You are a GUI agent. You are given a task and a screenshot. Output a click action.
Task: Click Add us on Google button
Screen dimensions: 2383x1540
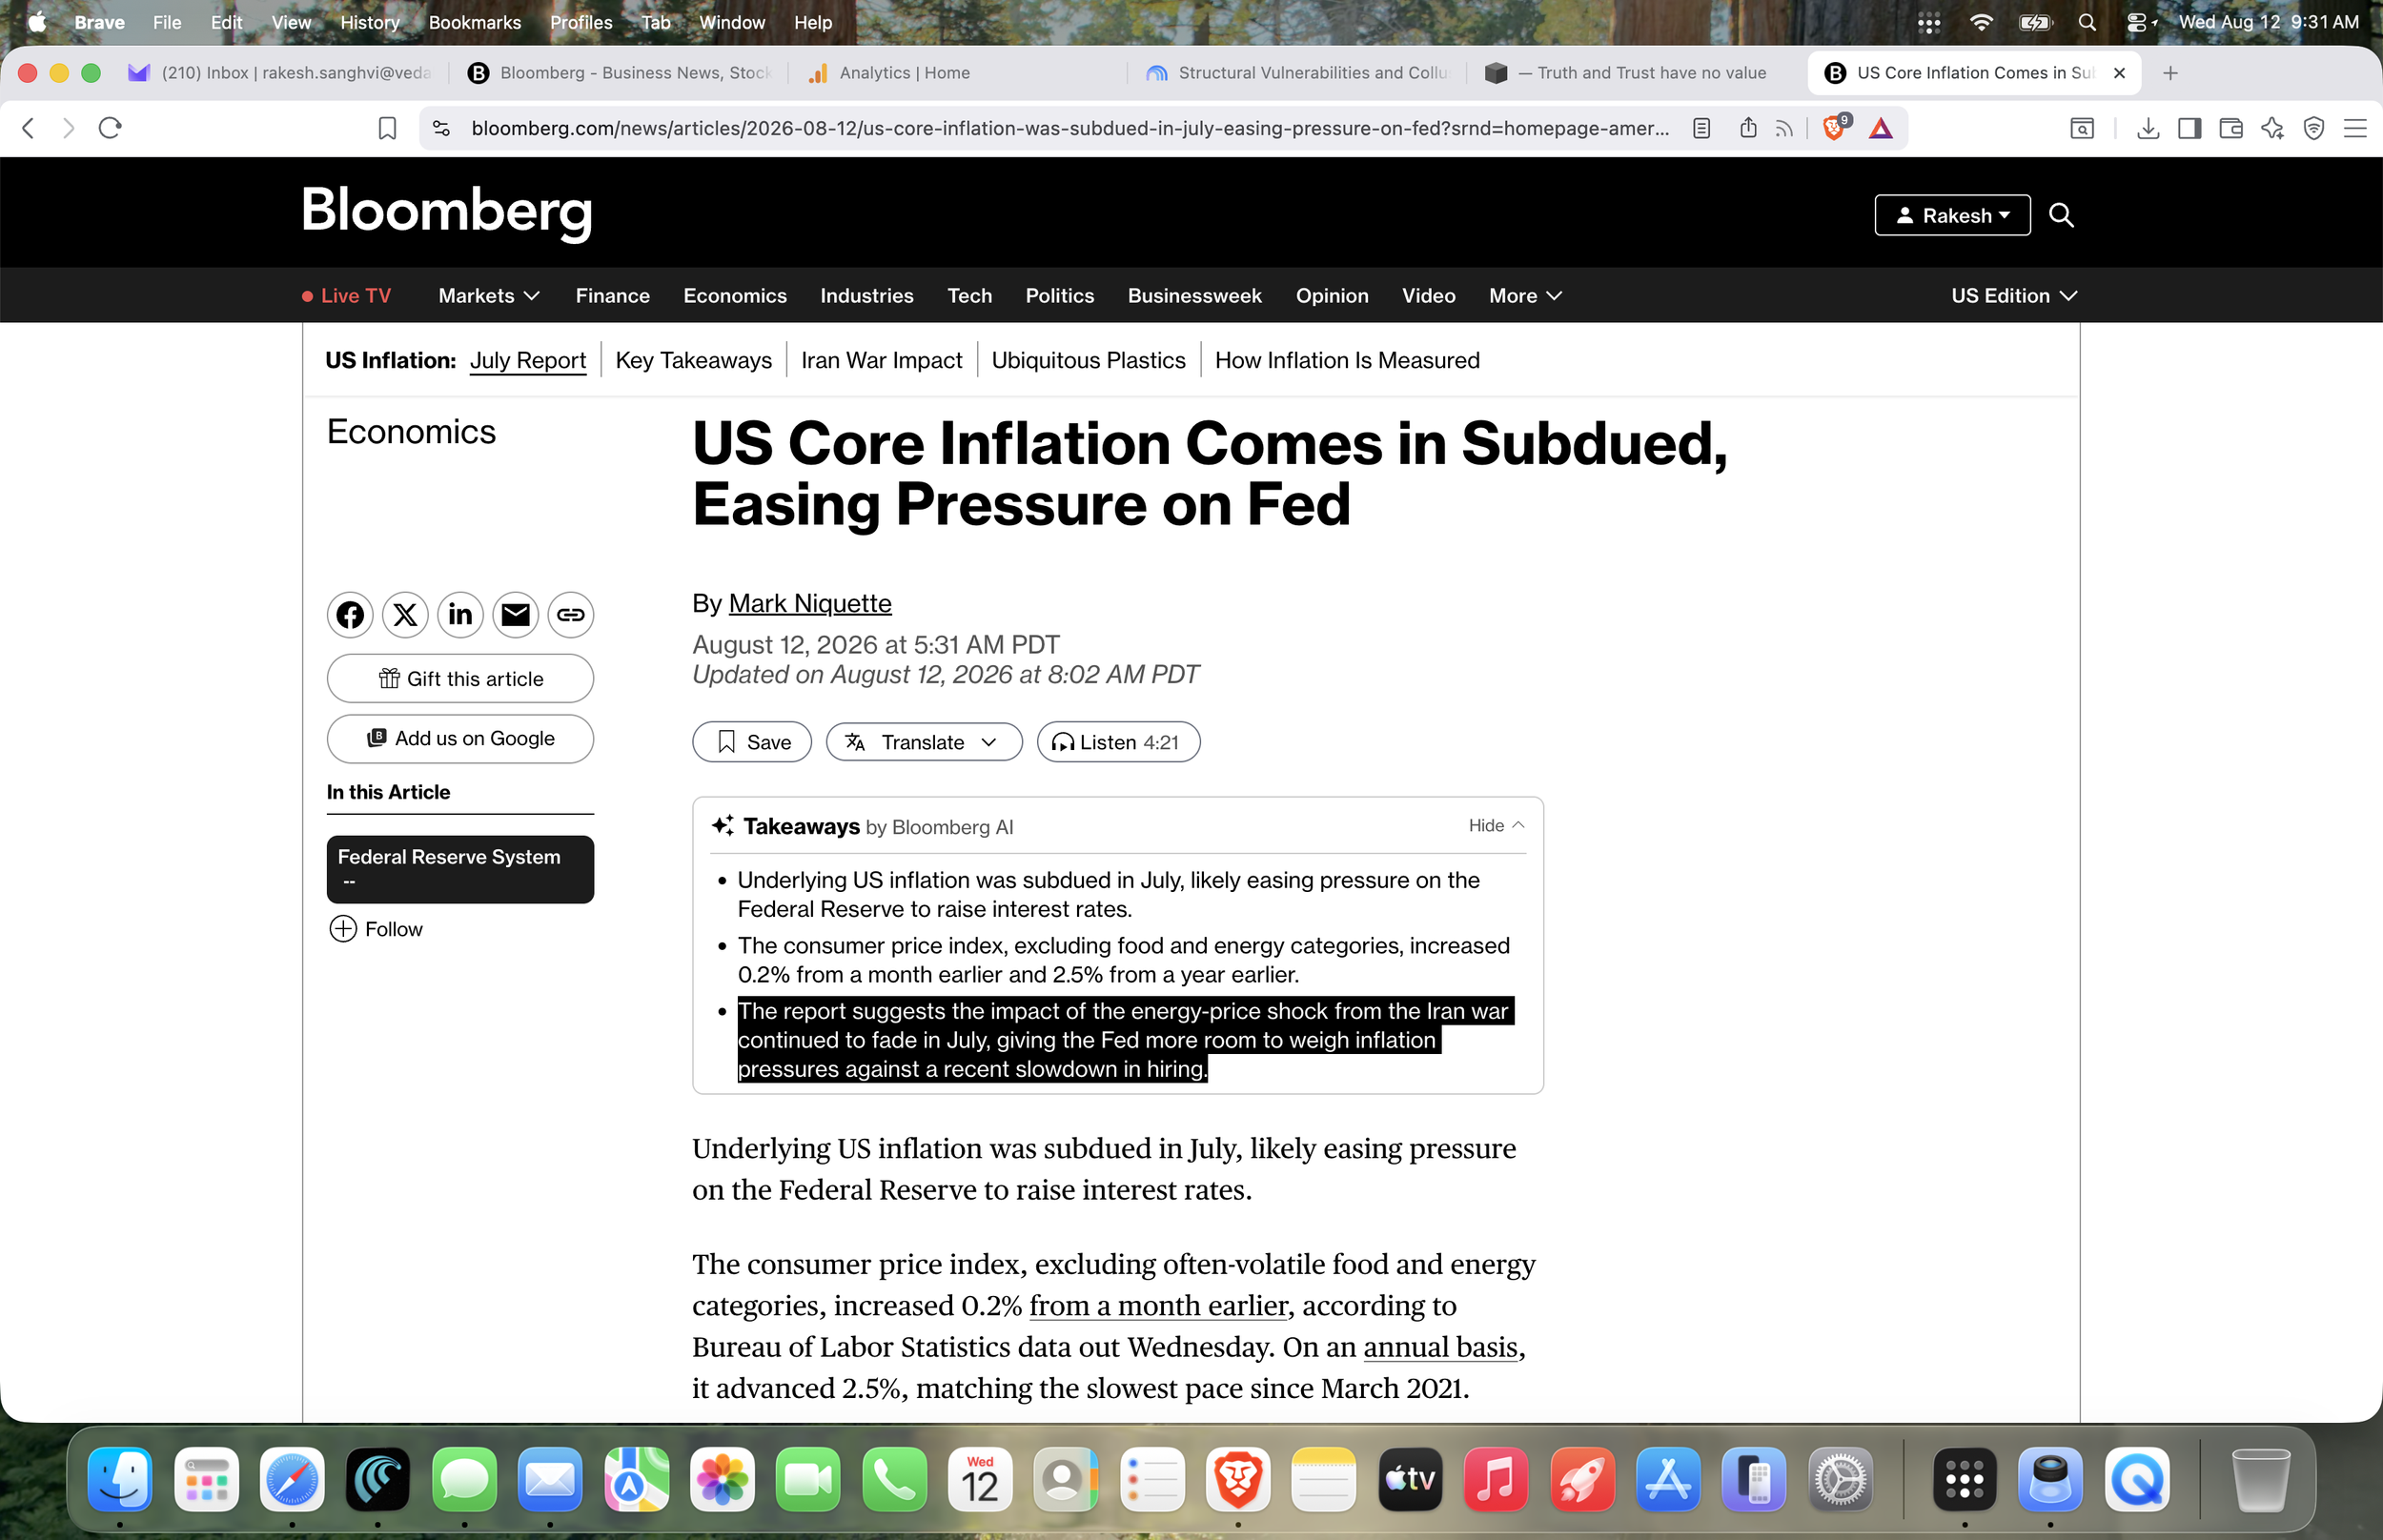(x=460, y=738)
